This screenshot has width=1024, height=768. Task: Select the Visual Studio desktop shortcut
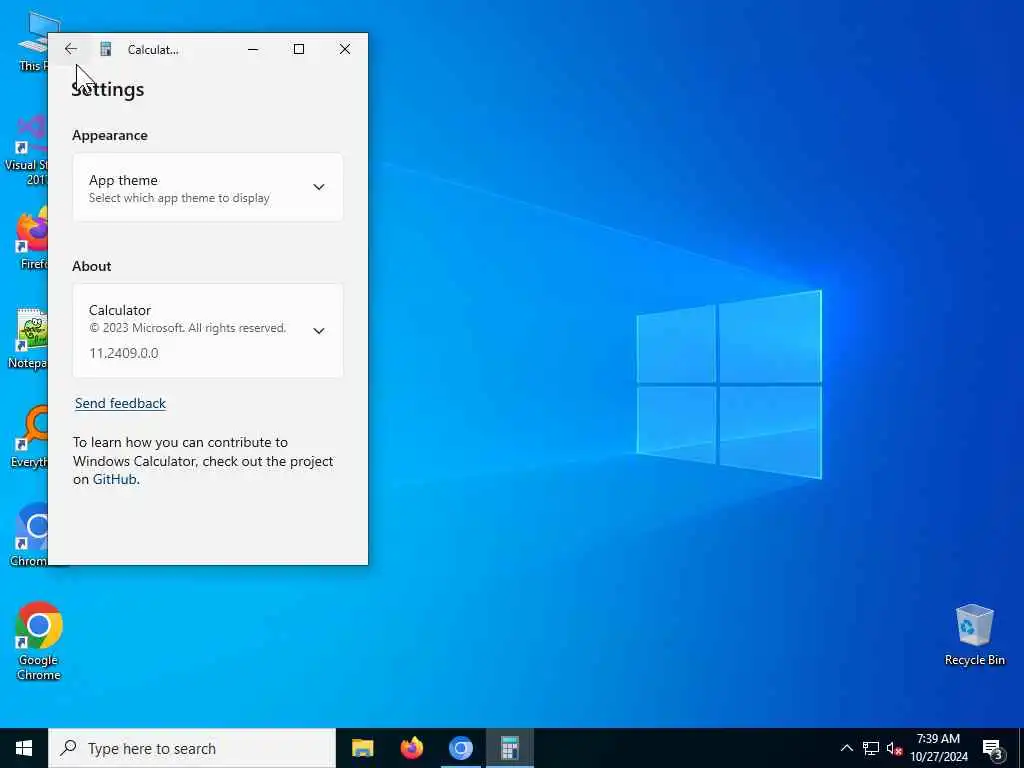[26, 151]
